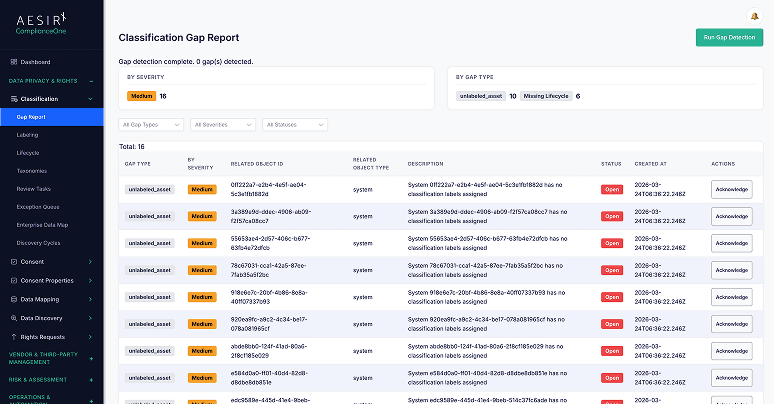Expand the Risk & Assessment section
The height and width of the screenshot is (404, 774).
(x=91, y=380)
